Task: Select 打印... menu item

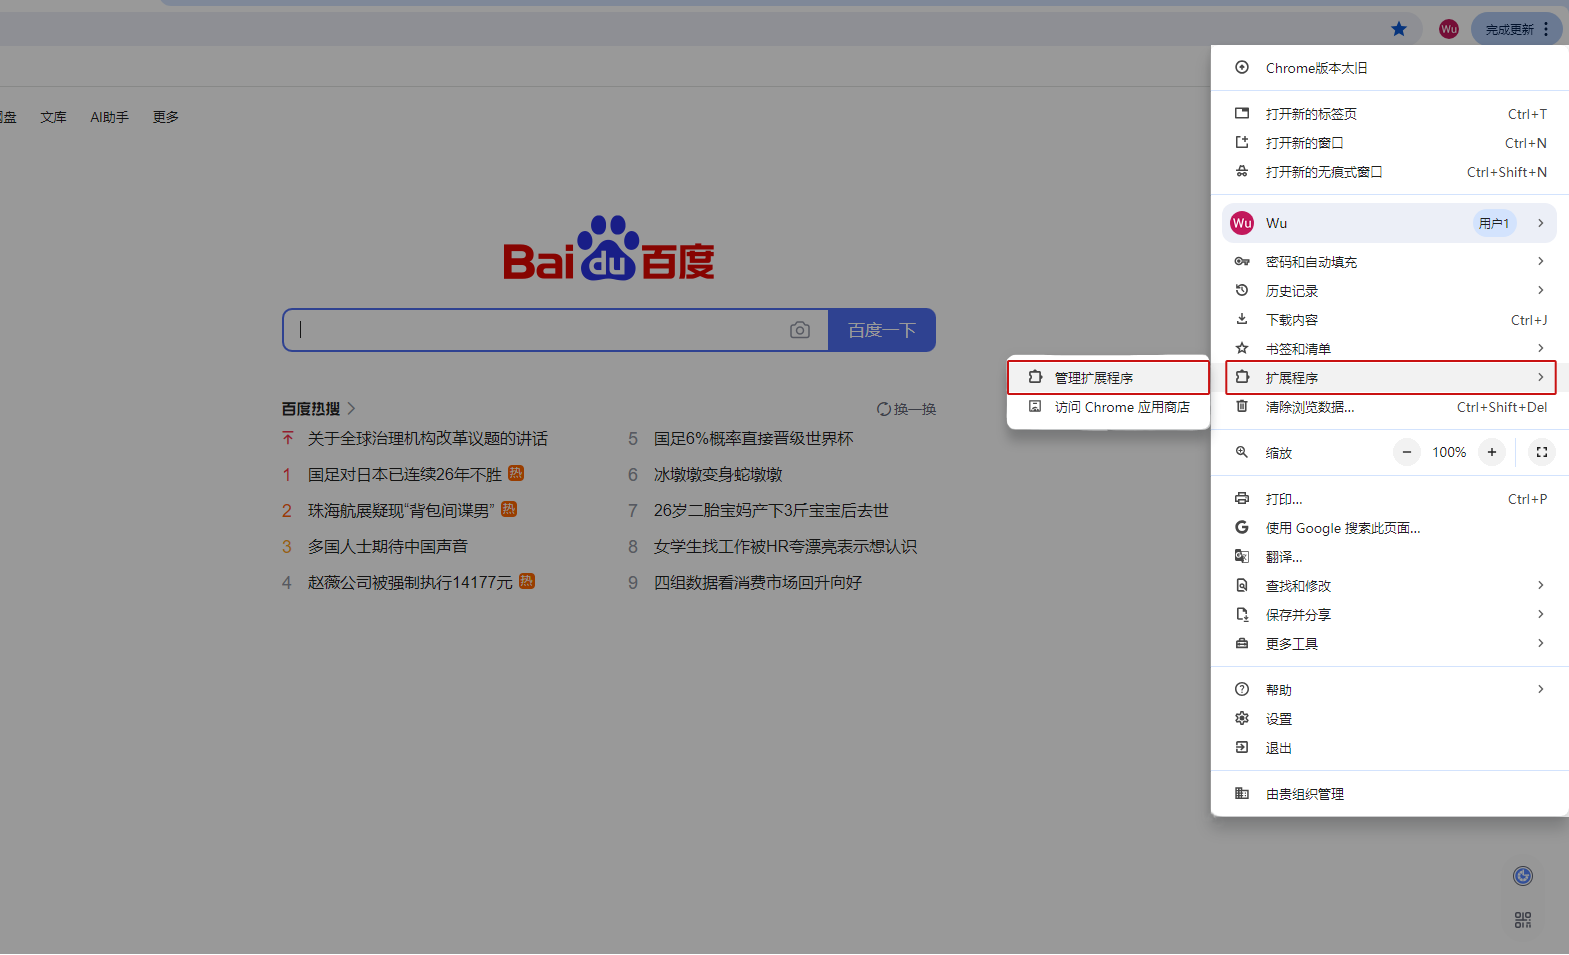Action: pos(1390,499)
